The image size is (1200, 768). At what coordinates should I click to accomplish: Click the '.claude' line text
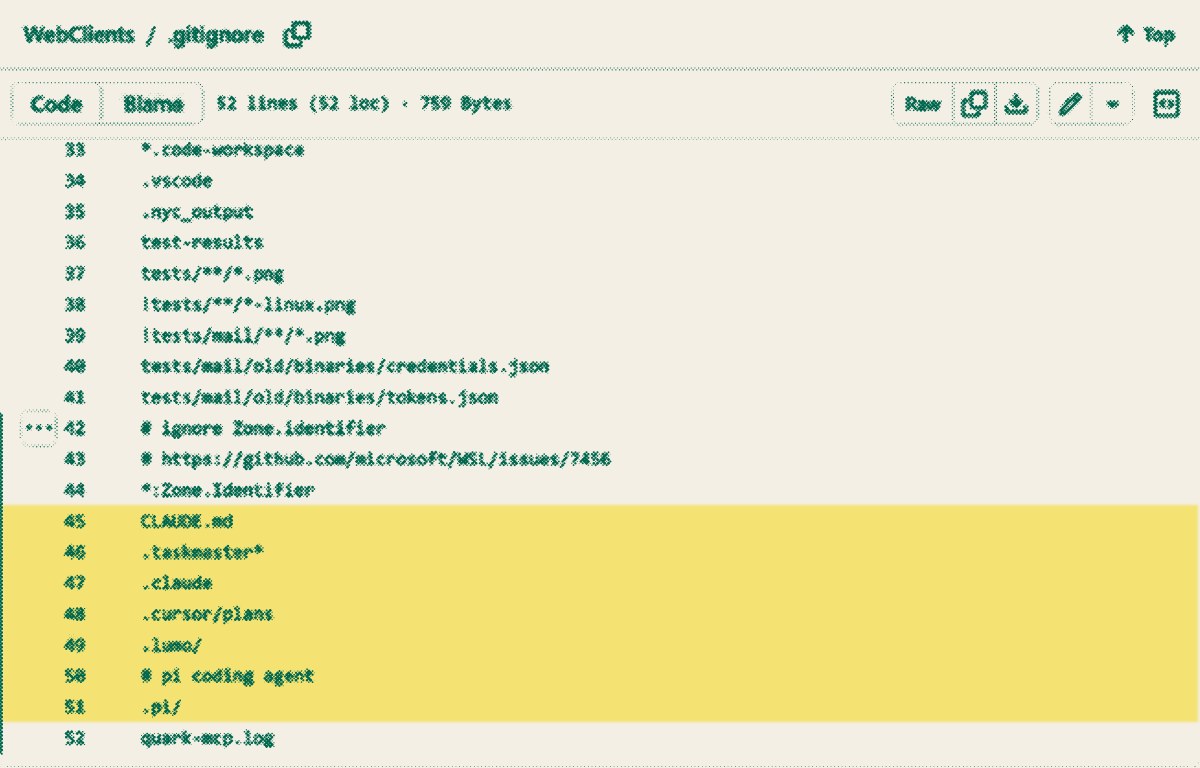tap(177, 583)
